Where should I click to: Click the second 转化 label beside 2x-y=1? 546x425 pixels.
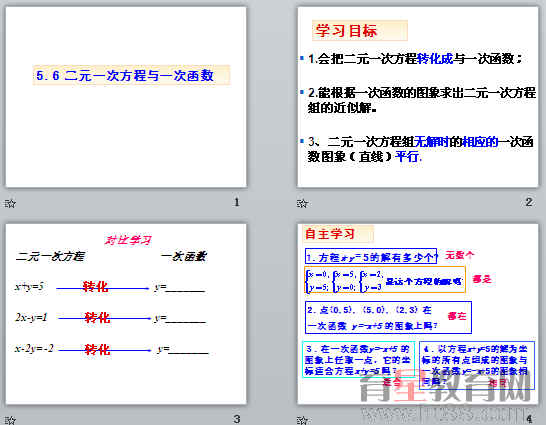[x=97, y=317]
